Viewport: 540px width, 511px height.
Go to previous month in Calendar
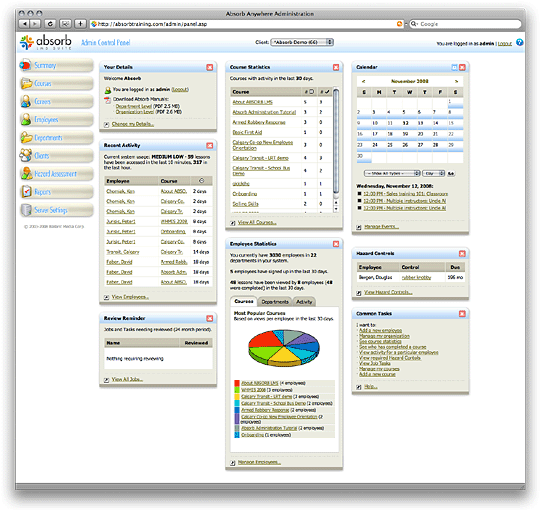363,81
